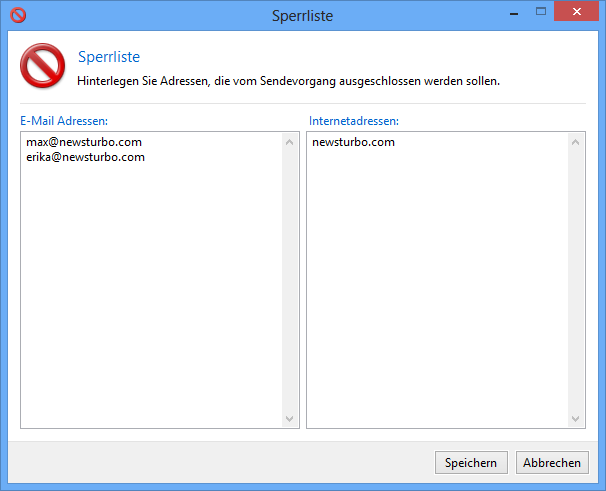Click the Sperrliste title bar app icon
The width and height of the screenshot is (606, 491).
[18, 15]
